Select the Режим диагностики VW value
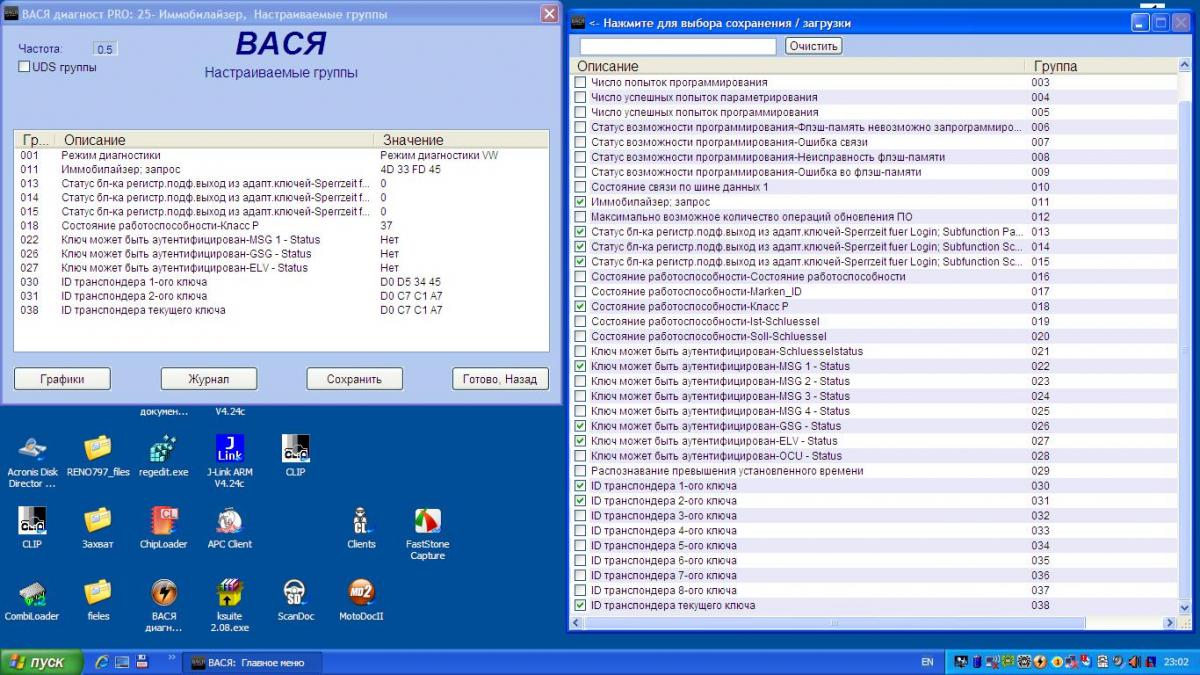Image resolution: width=1200 pixels, height=675 pixels. click(439, 155)
